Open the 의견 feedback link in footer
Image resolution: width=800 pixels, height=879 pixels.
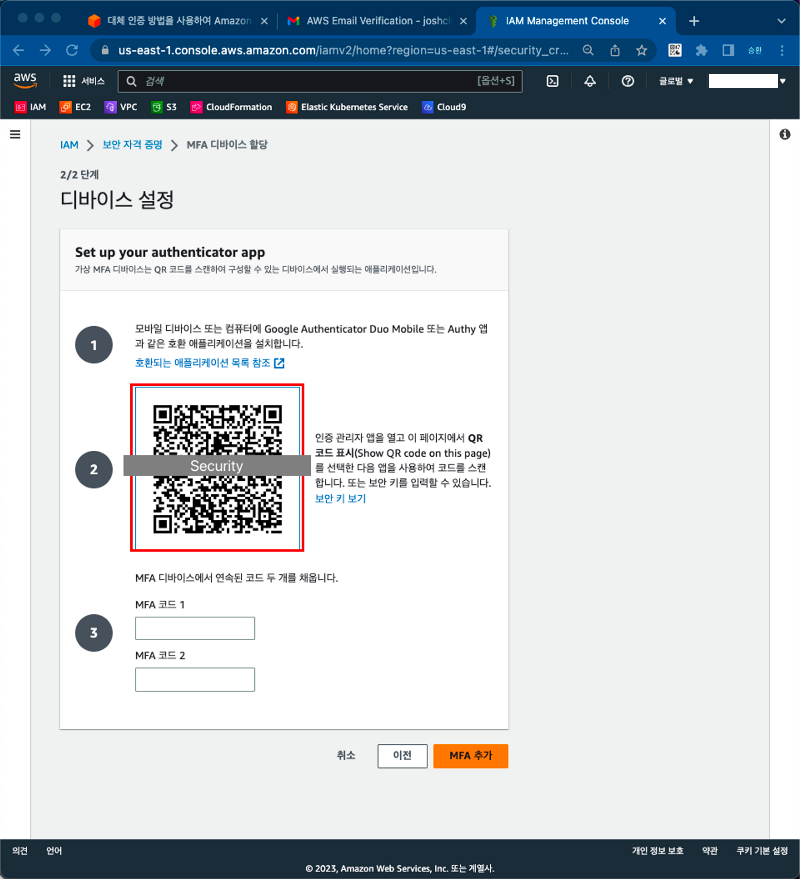(x=20, y=850)
